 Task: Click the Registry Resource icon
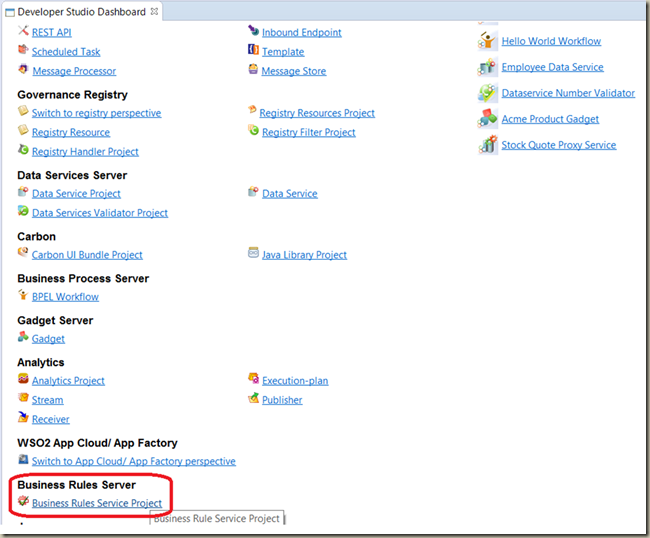[x=23, y=130]
